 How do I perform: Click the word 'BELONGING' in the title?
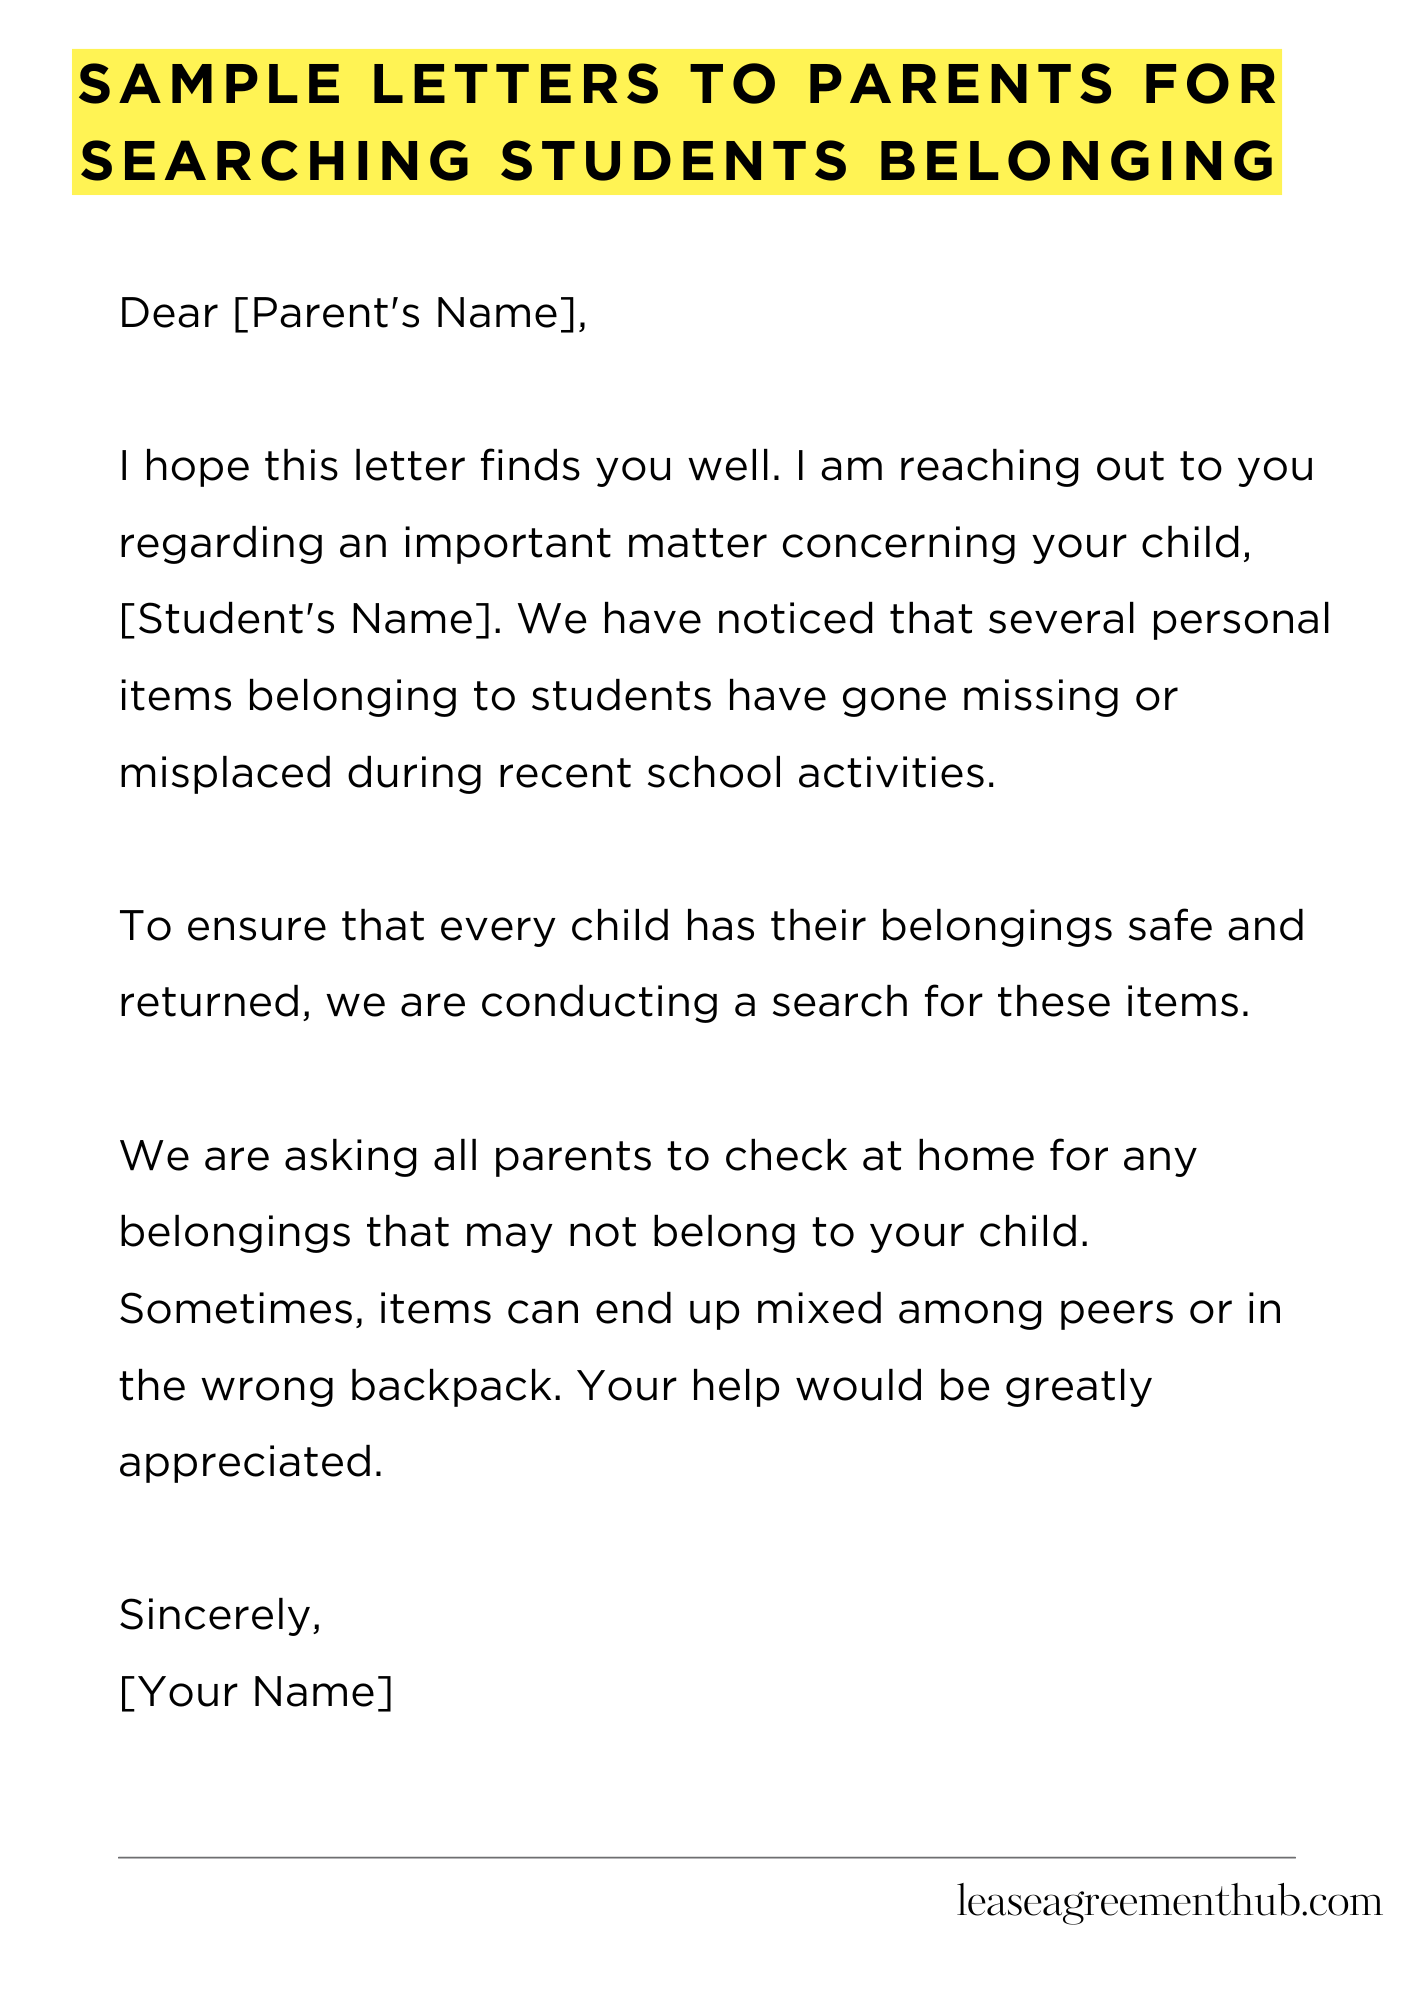coord(1077,161)
